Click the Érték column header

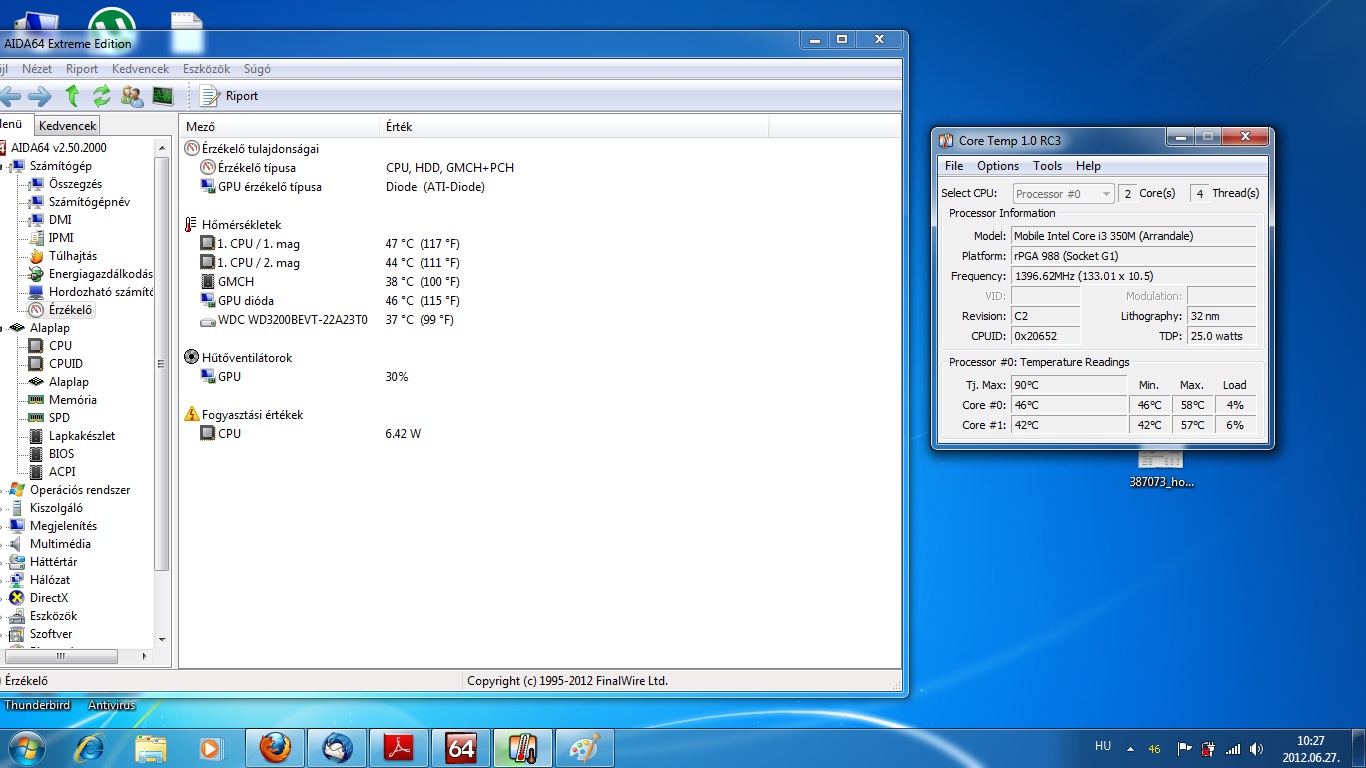click(x=575, y=127)
